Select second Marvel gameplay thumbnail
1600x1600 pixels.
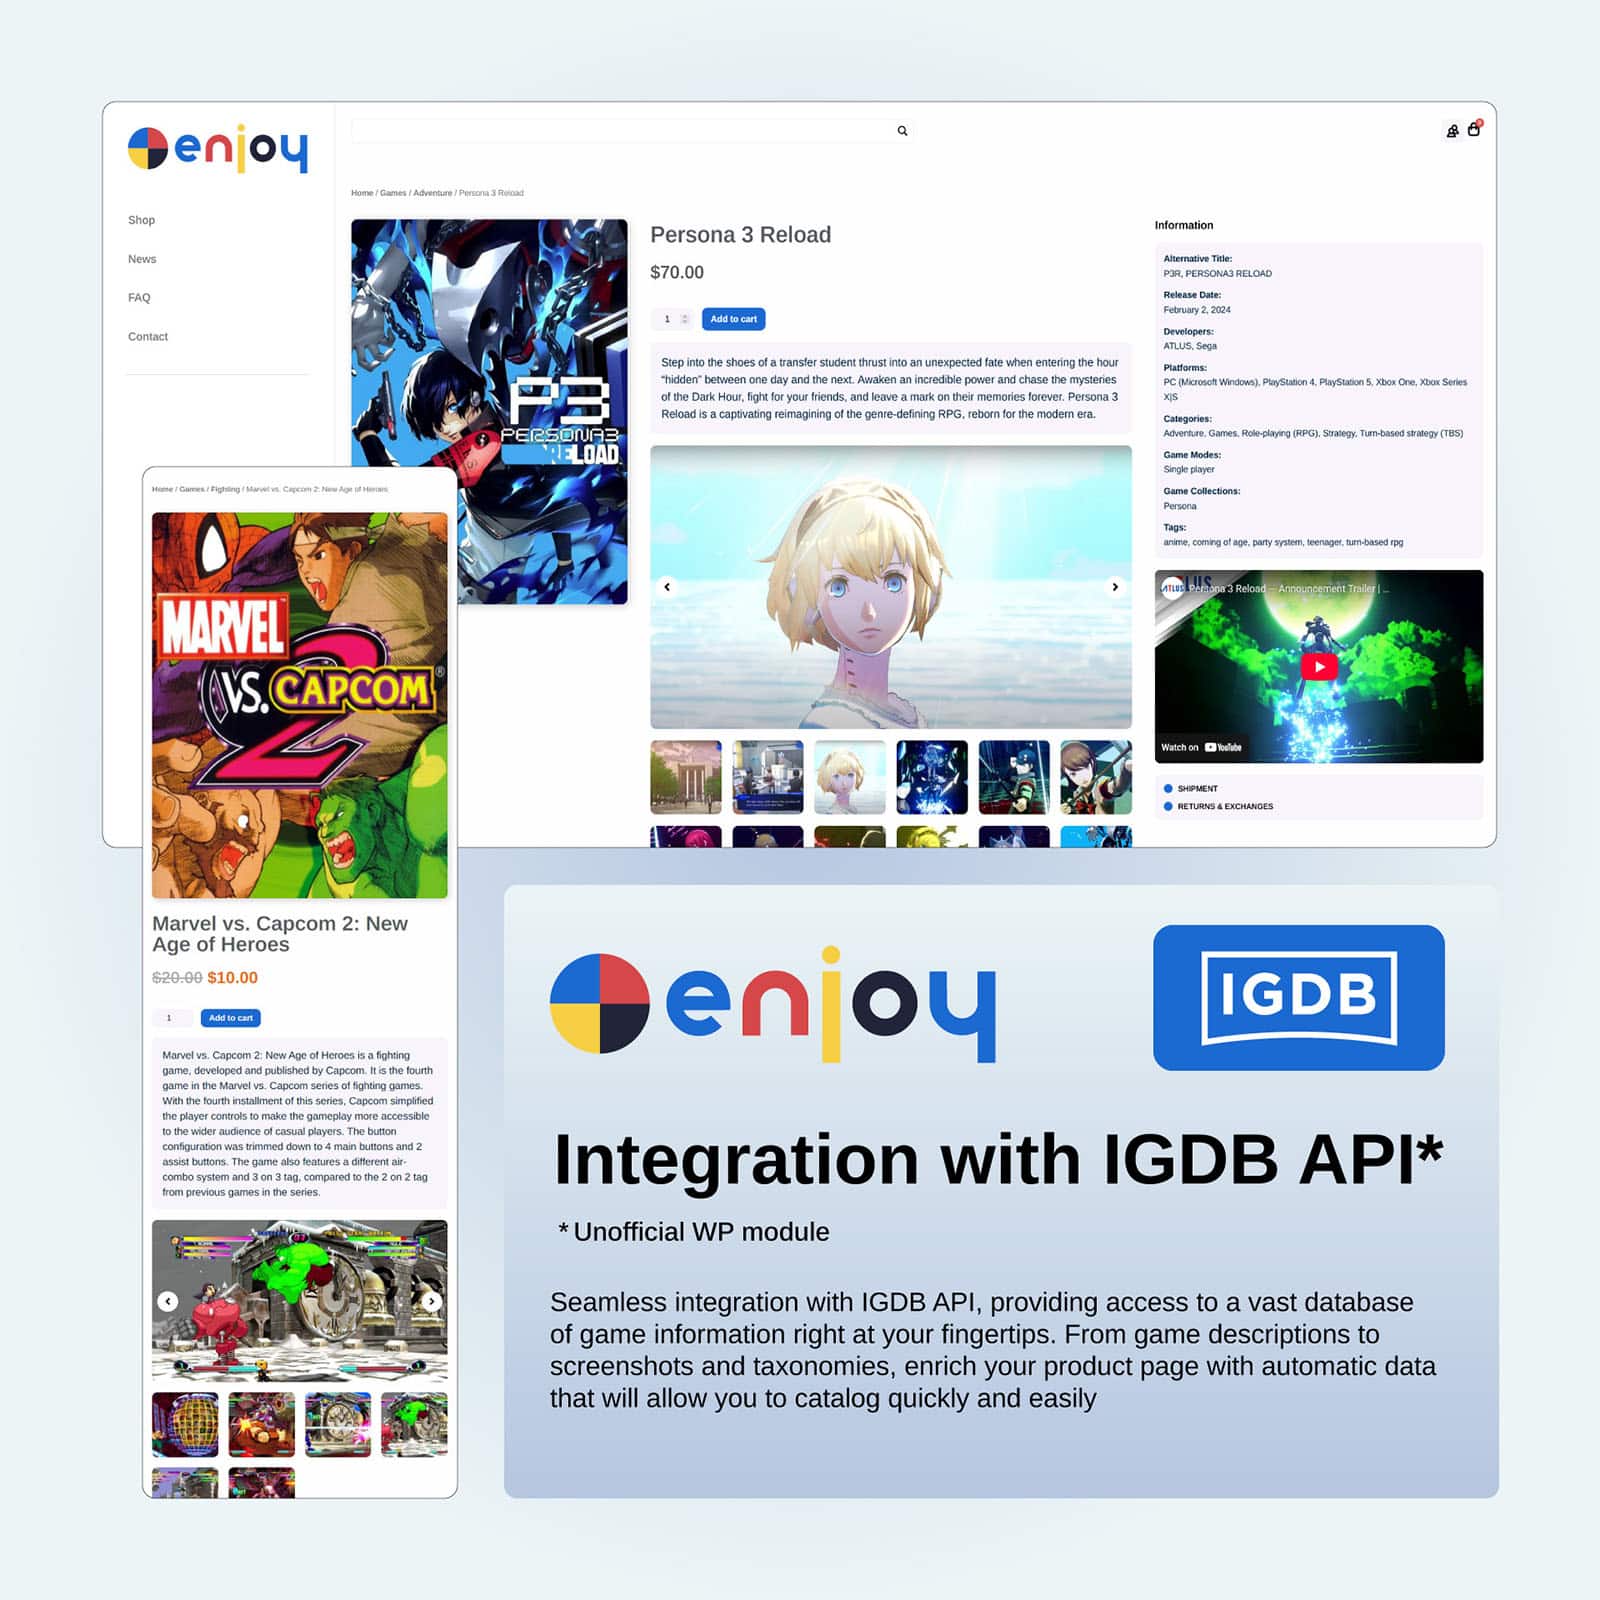[261, 1424]
